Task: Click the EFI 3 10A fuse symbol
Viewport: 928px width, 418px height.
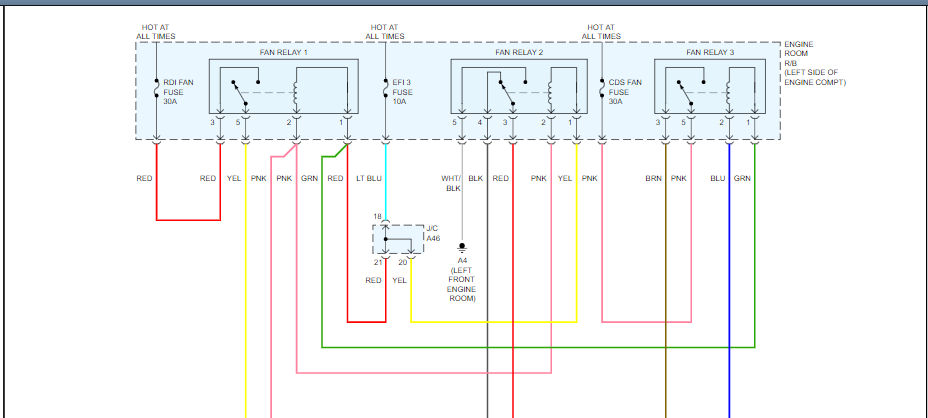Action: point(385,88)
